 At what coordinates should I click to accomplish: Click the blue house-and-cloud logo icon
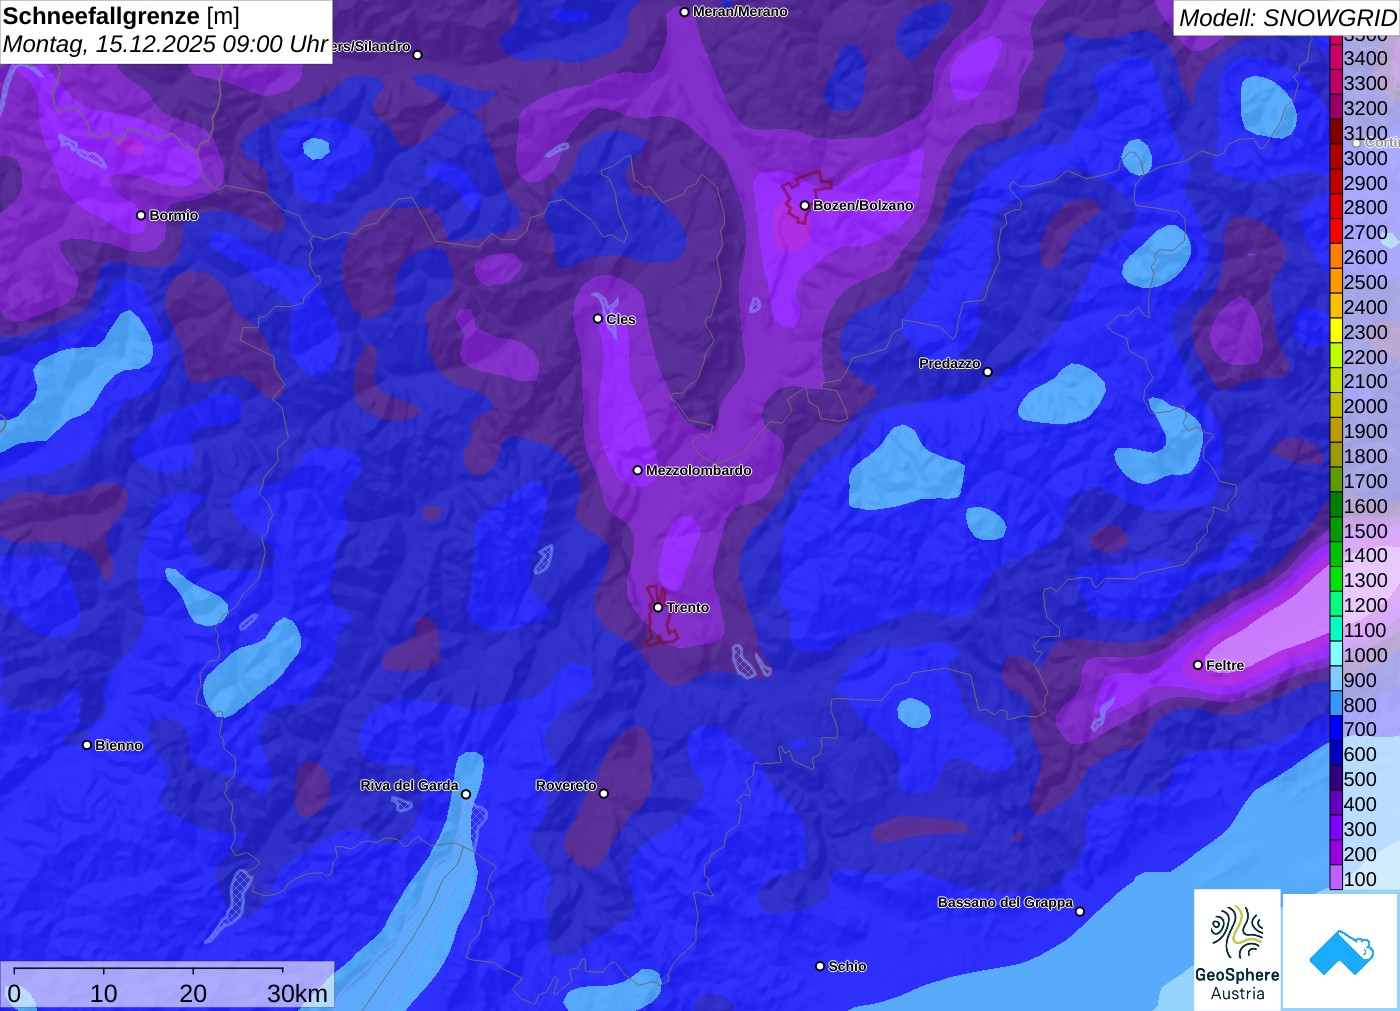1340,951
